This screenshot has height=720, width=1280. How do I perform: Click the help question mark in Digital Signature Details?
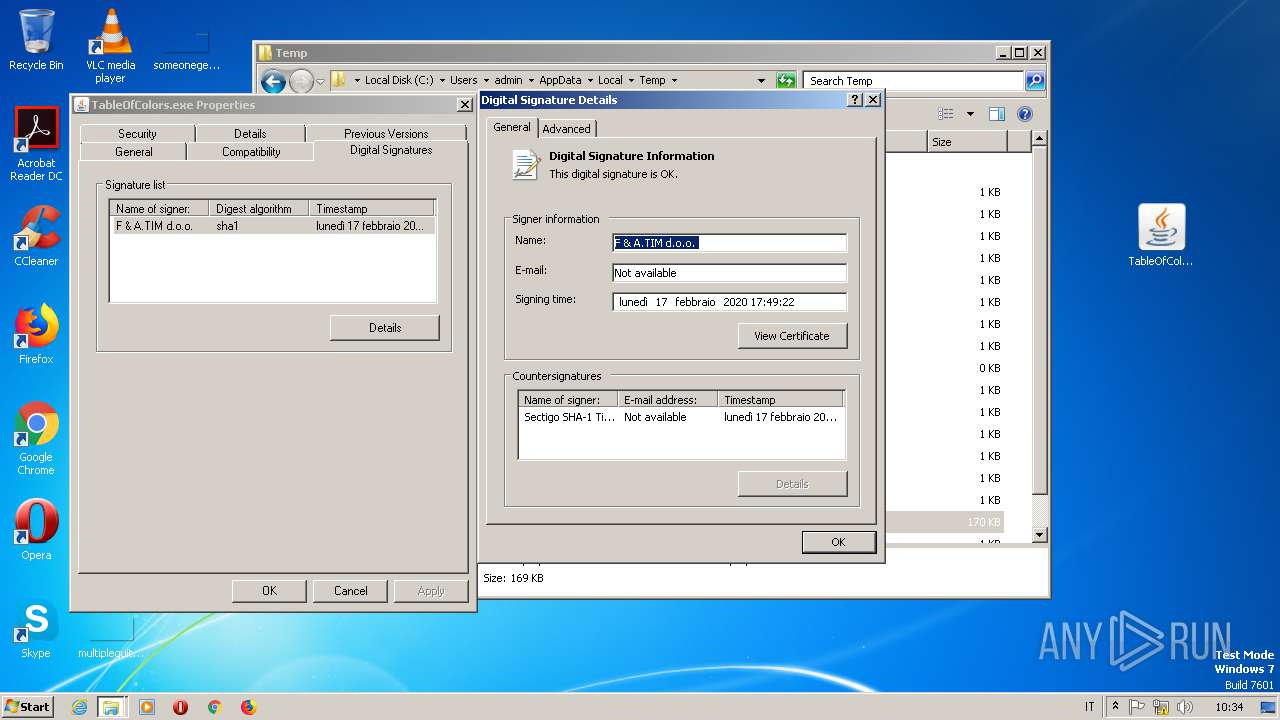pyautogui.click(x=855, y=100)
